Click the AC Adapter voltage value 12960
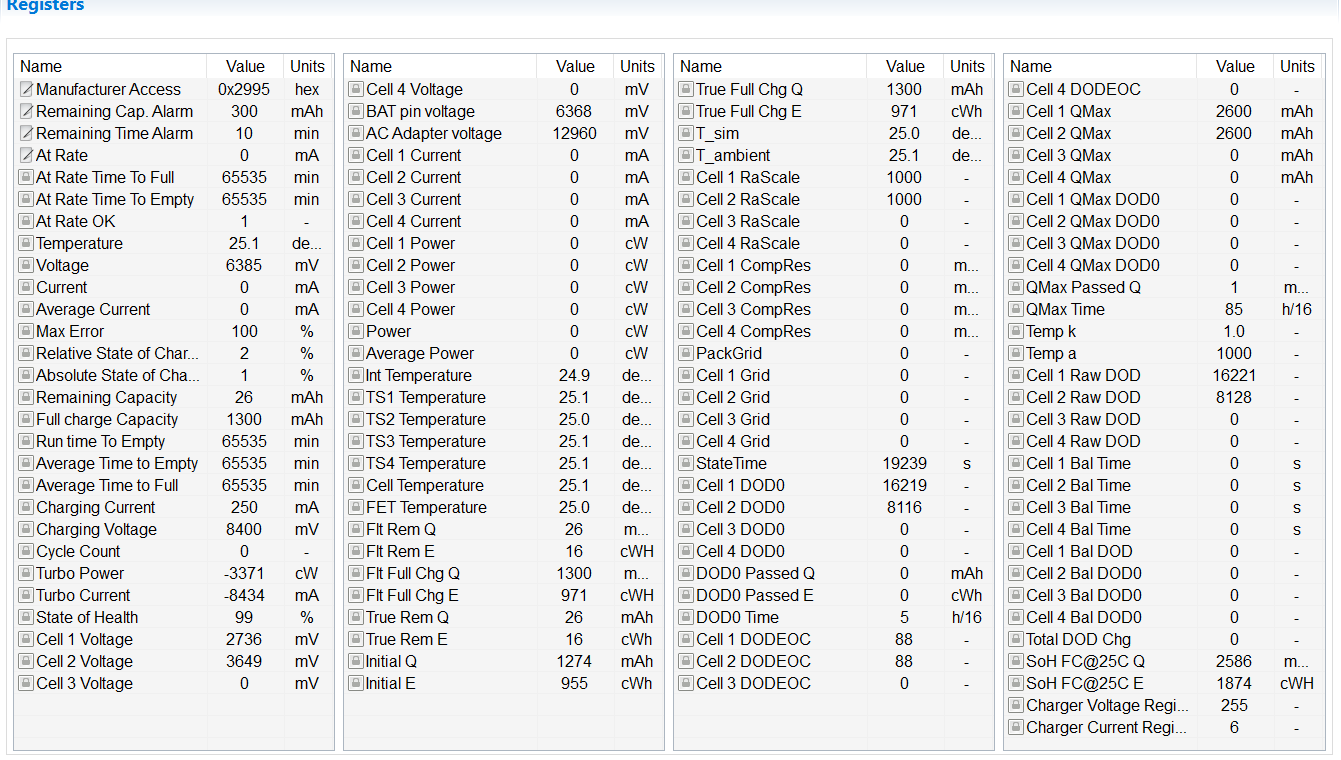The image size is (1341, 760). point(575,134)
